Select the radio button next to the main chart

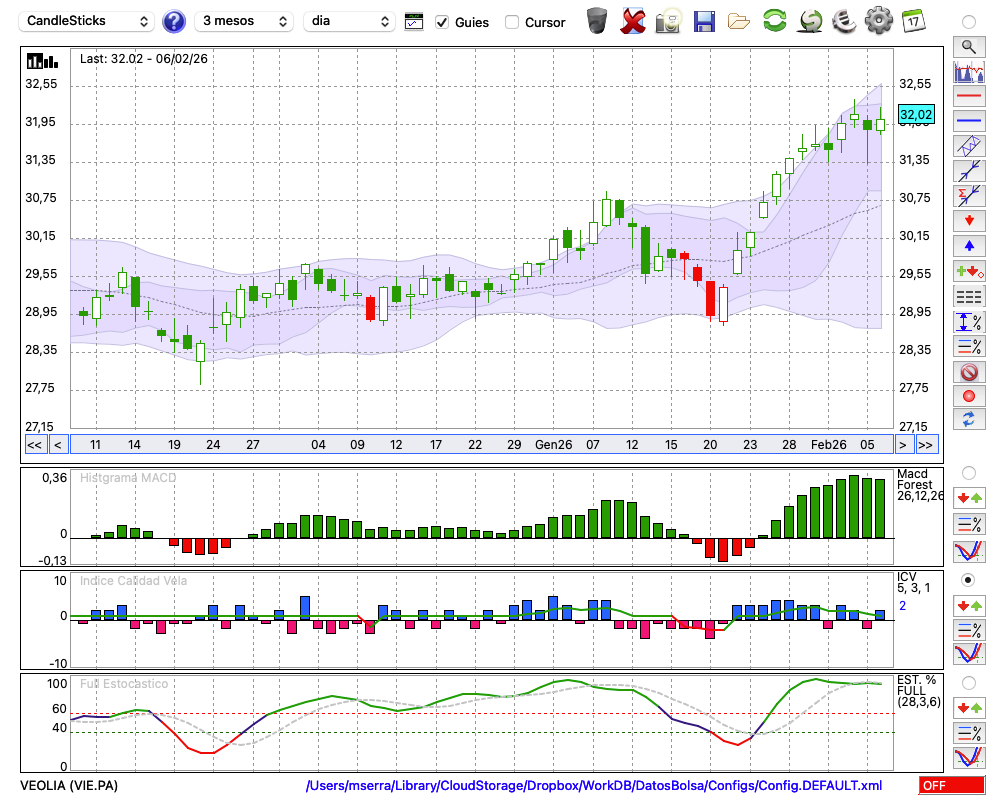tap(969, 22)
